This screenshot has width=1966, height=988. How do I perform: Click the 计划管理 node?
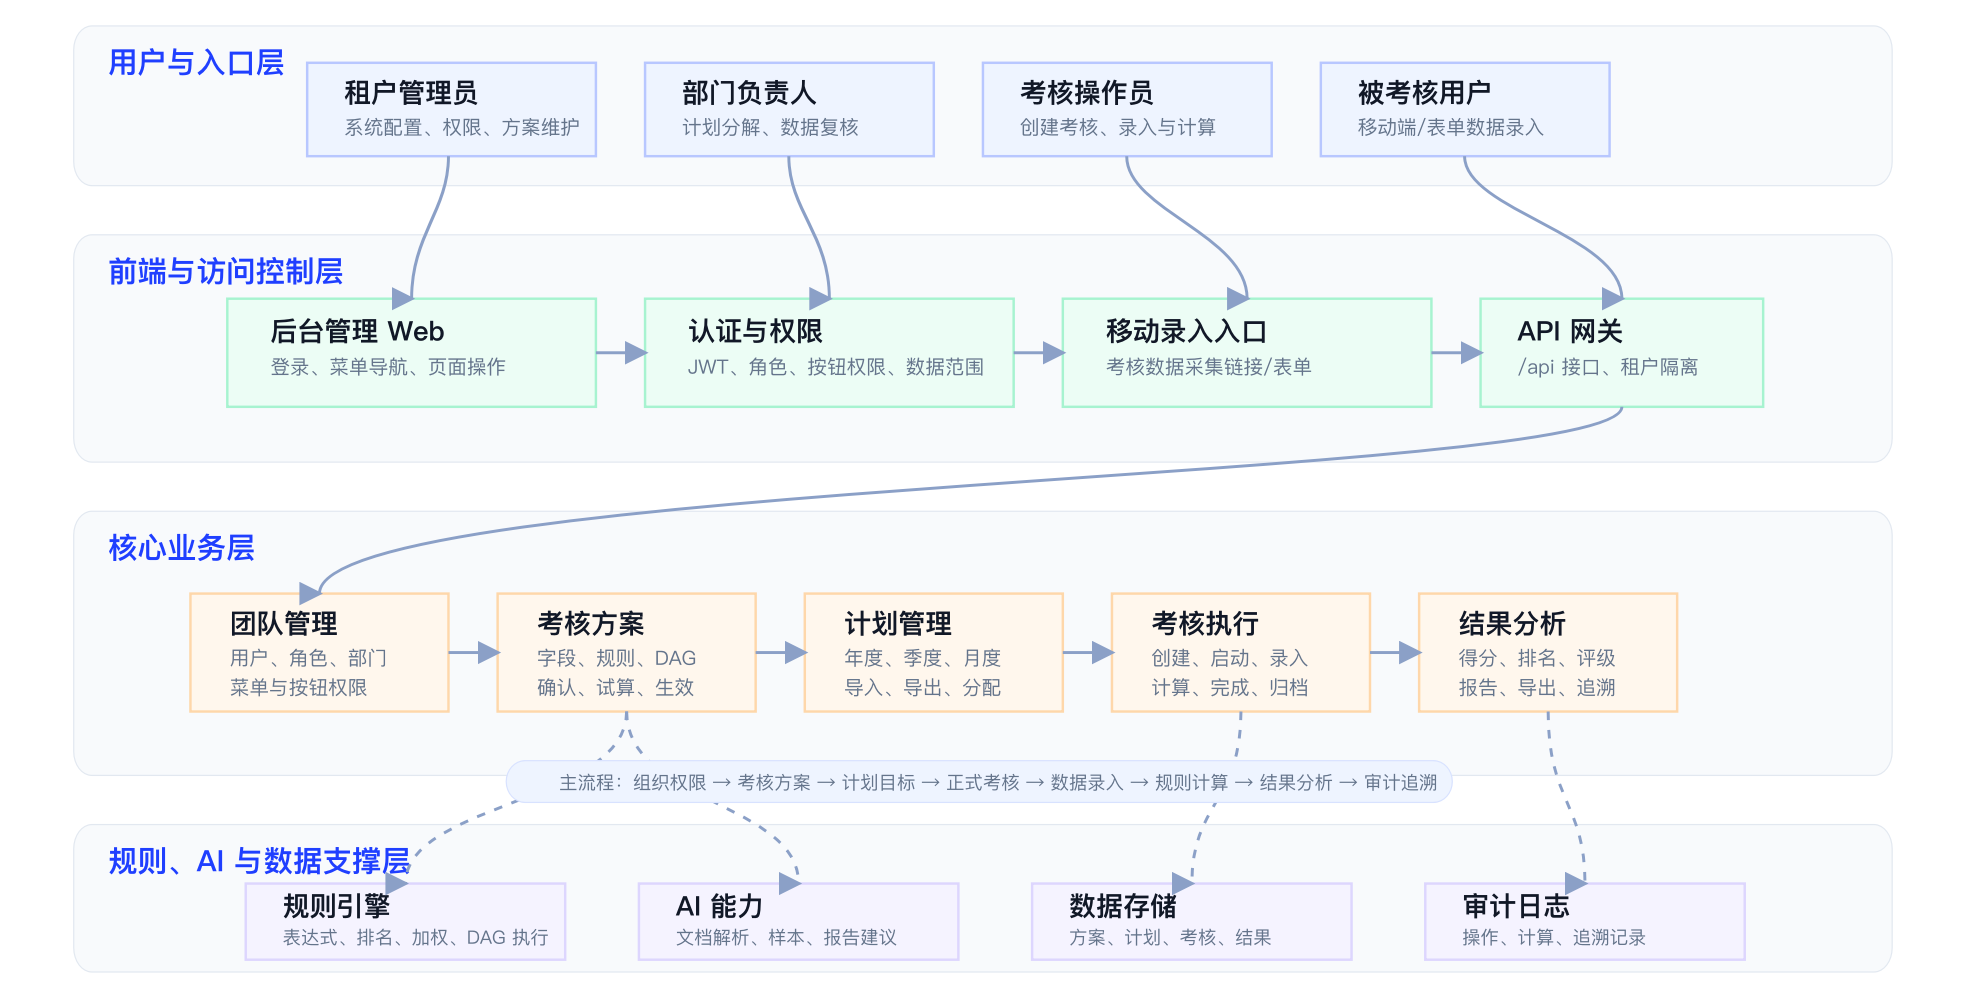coord(933,652)
